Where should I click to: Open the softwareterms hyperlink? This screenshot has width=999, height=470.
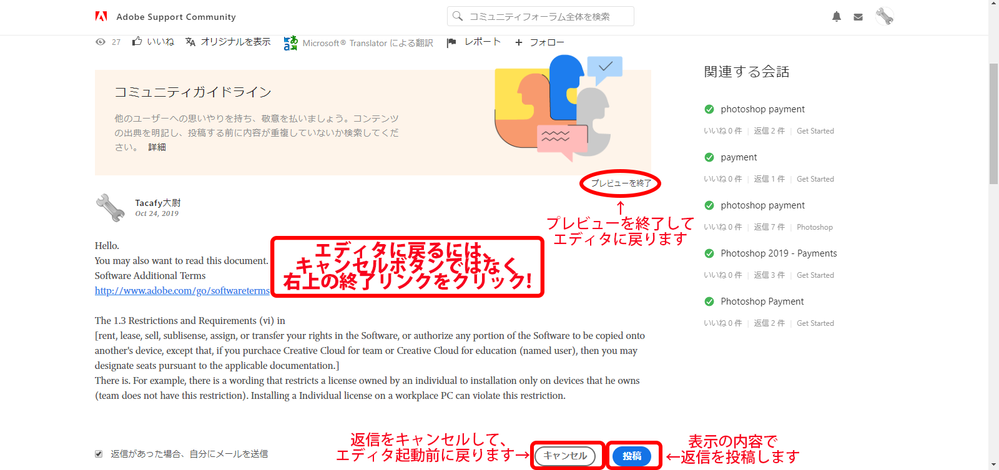182,290
